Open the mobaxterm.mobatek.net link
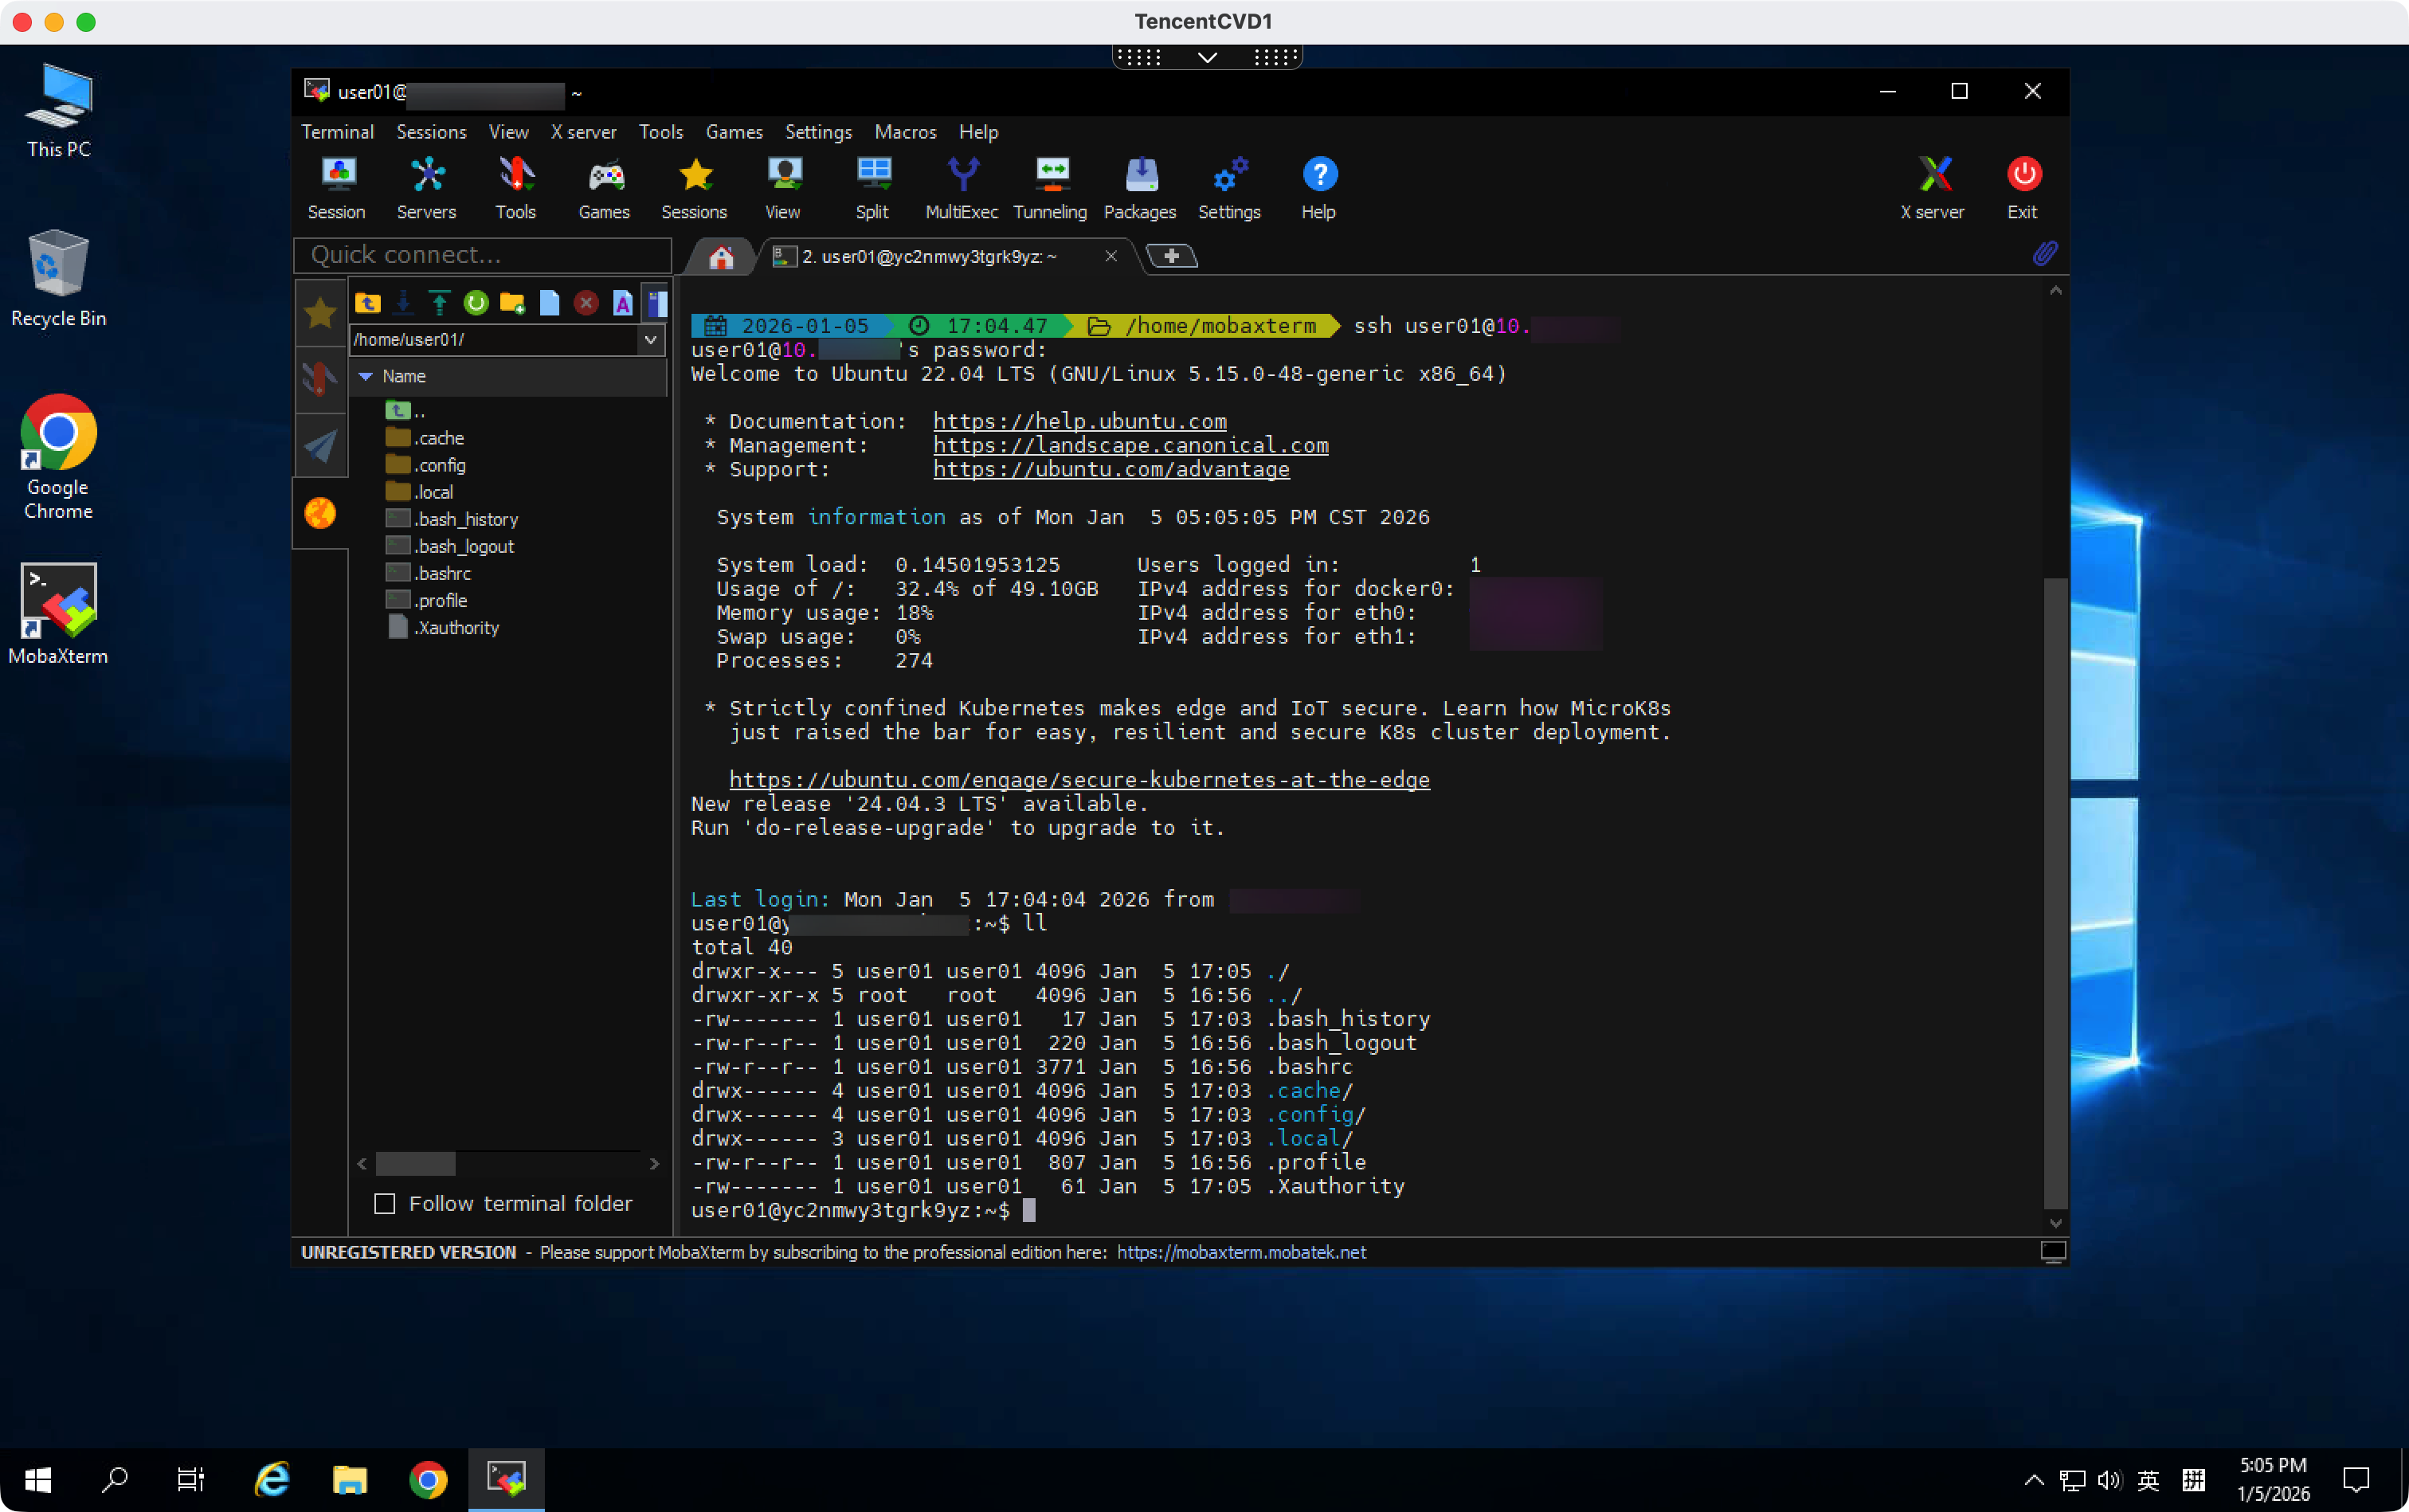Screen dimensions: 2409x1512 pos(1241,1252)
